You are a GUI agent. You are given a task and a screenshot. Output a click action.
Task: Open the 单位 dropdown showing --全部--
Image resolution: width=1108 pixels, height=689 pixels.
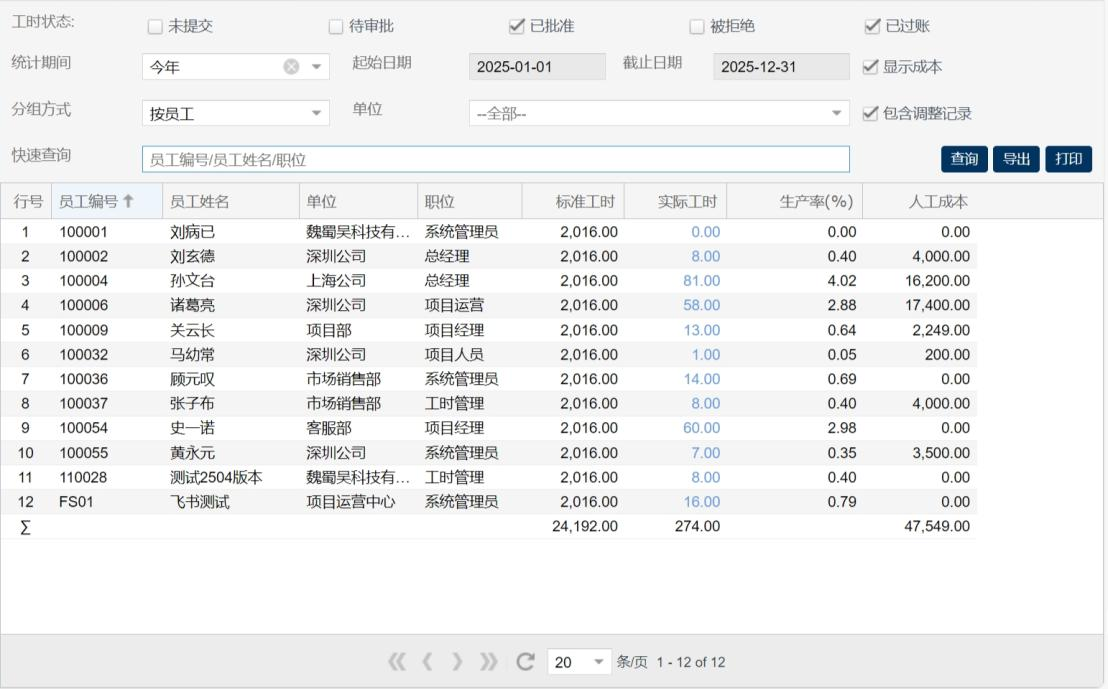[837, 113]
